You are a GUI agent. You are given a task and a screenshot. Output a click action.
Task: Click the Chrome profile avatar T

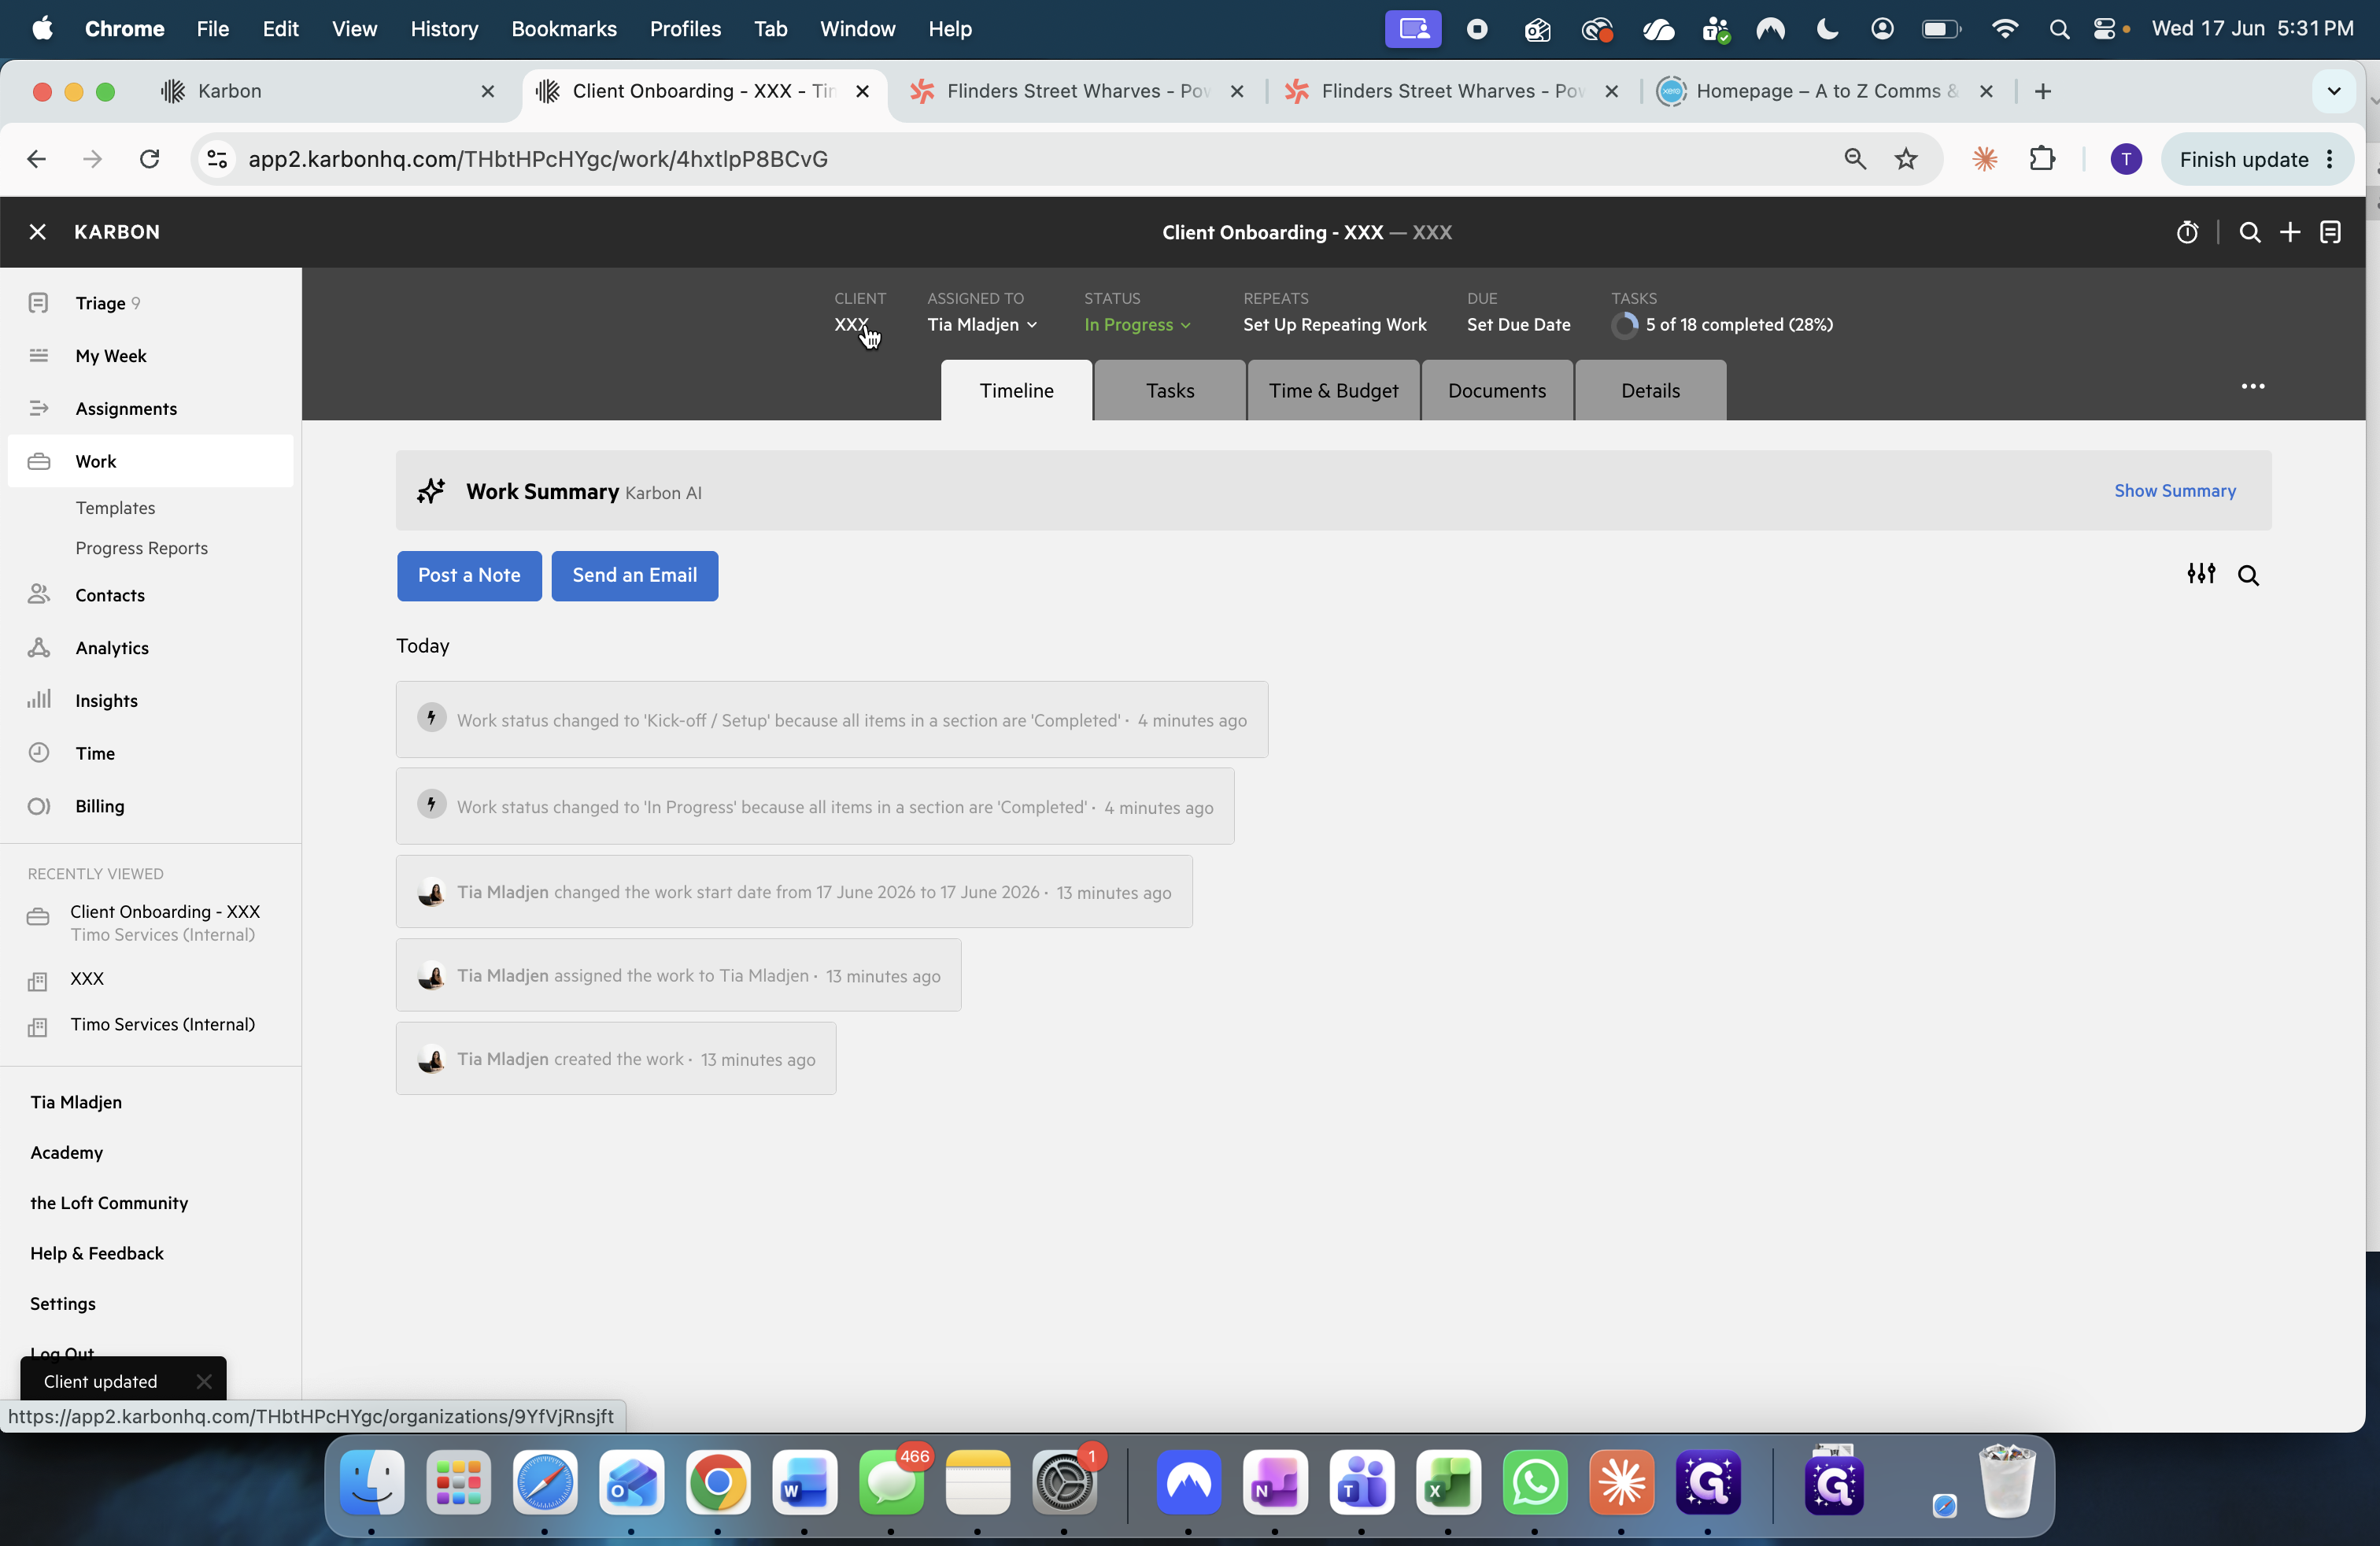pyautogui.click(x=2125, y=159)
